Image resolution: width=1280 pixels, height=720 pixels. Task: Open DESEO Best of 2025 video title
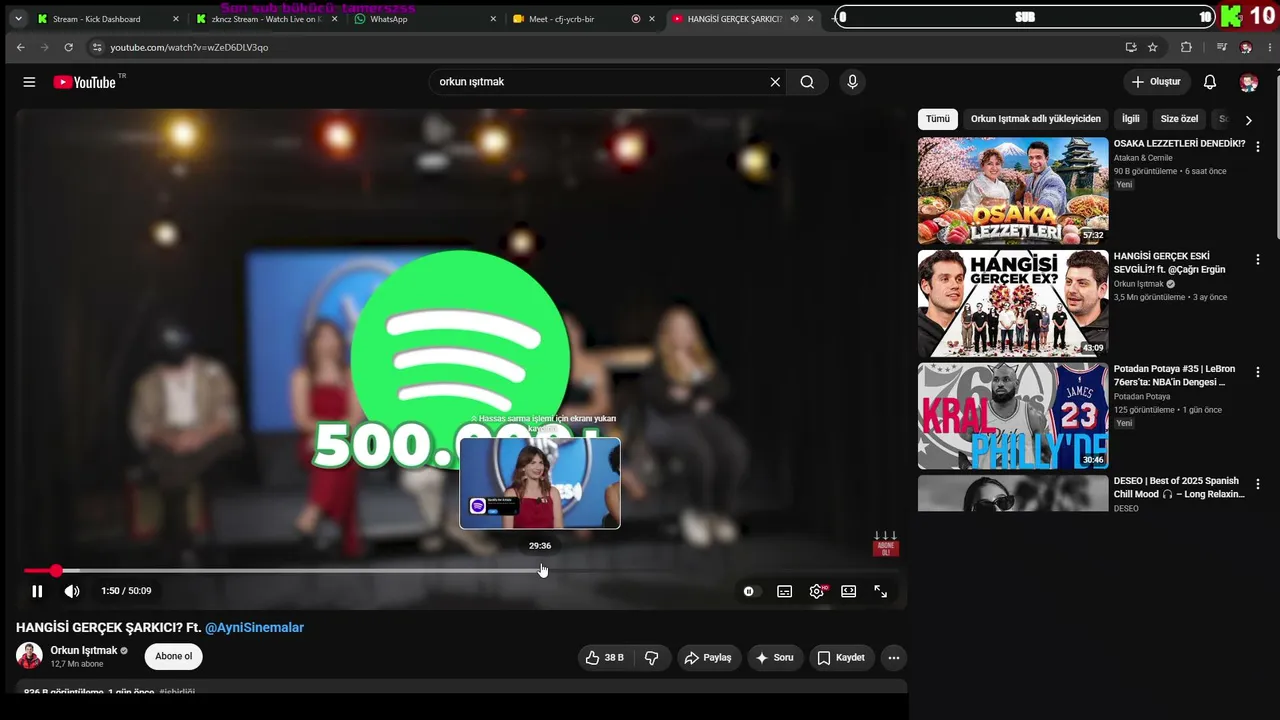pyautogui.click(x=1179, y=488)
